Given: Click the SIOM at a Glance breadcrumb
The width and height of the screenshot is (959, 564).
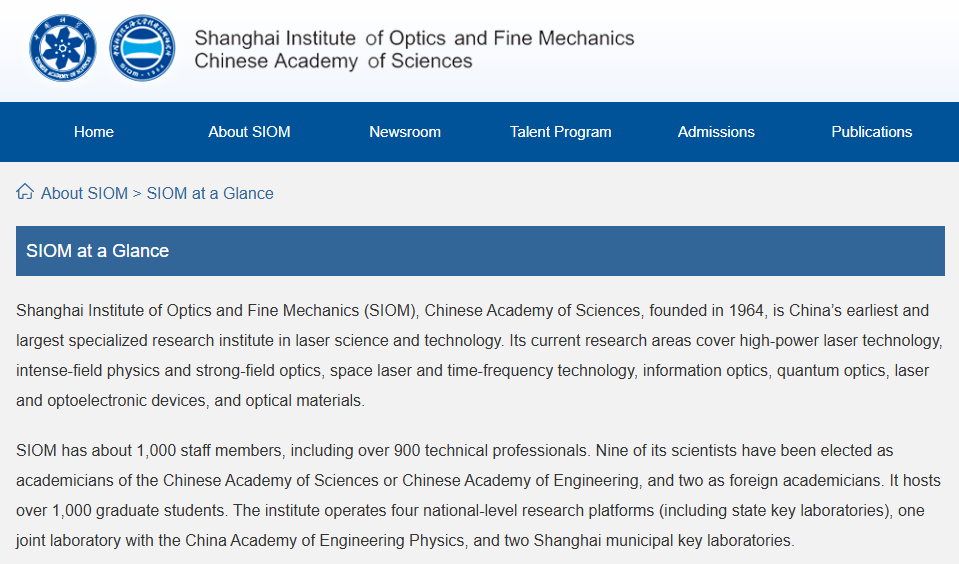Looking at the screenshot, I should [x=210, y=193].
